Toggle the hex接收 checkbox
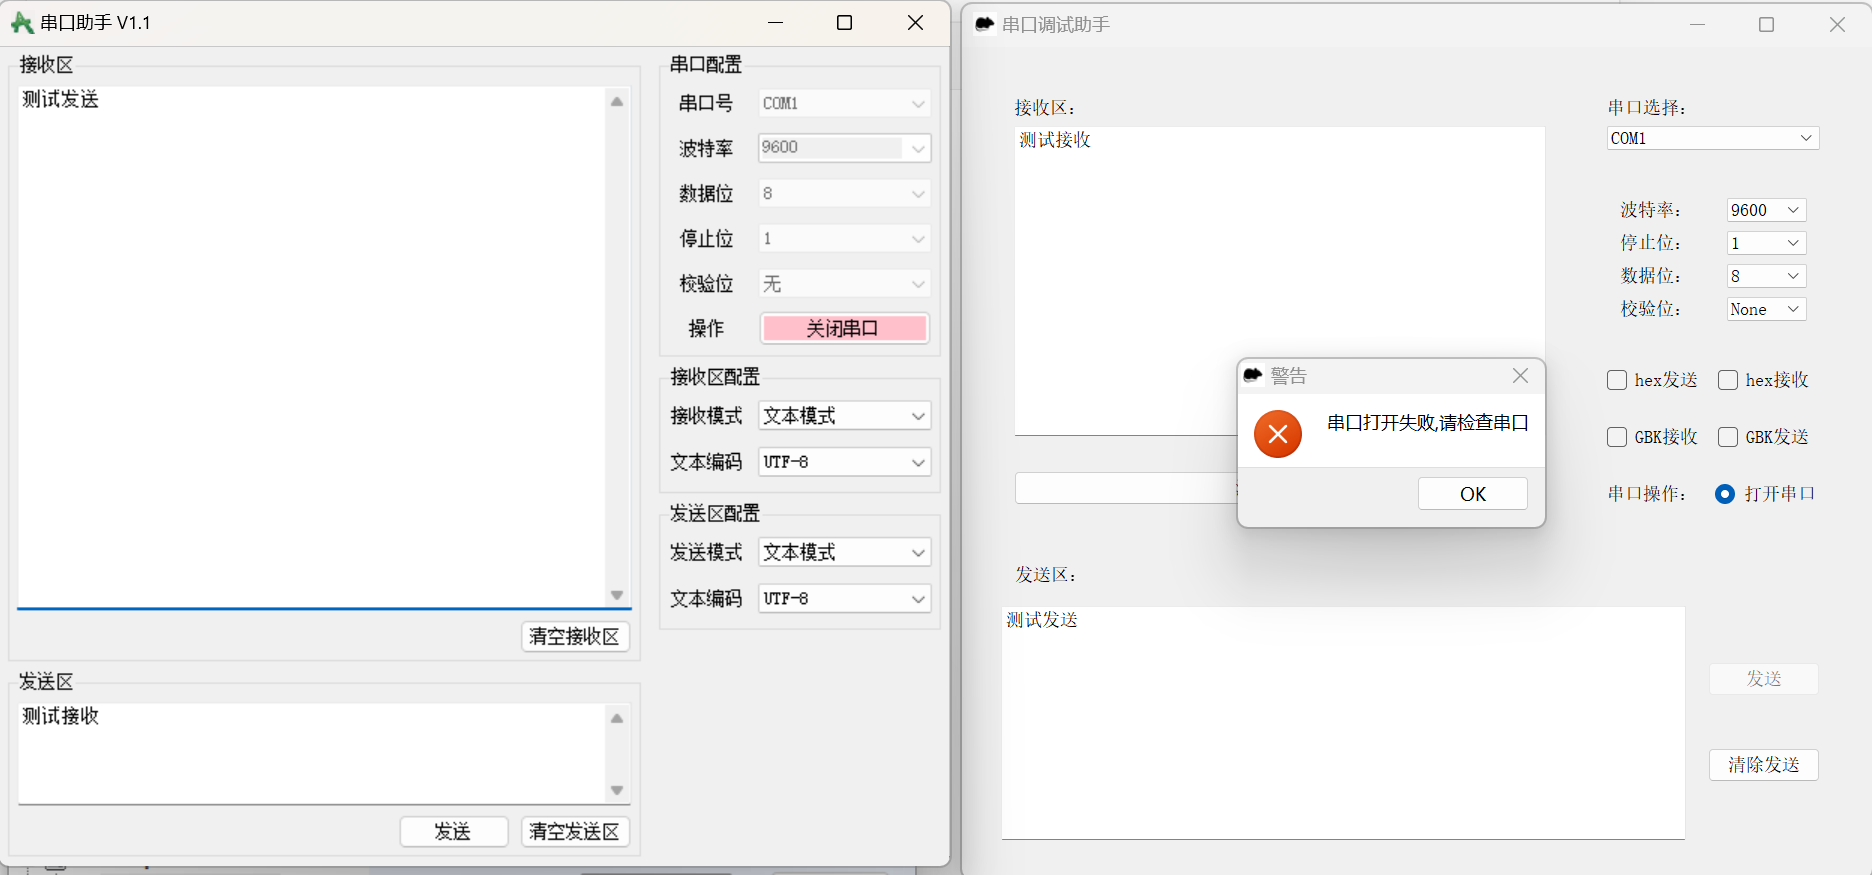This screenshot has height=875, width=1872. [x=1728, y=380]
